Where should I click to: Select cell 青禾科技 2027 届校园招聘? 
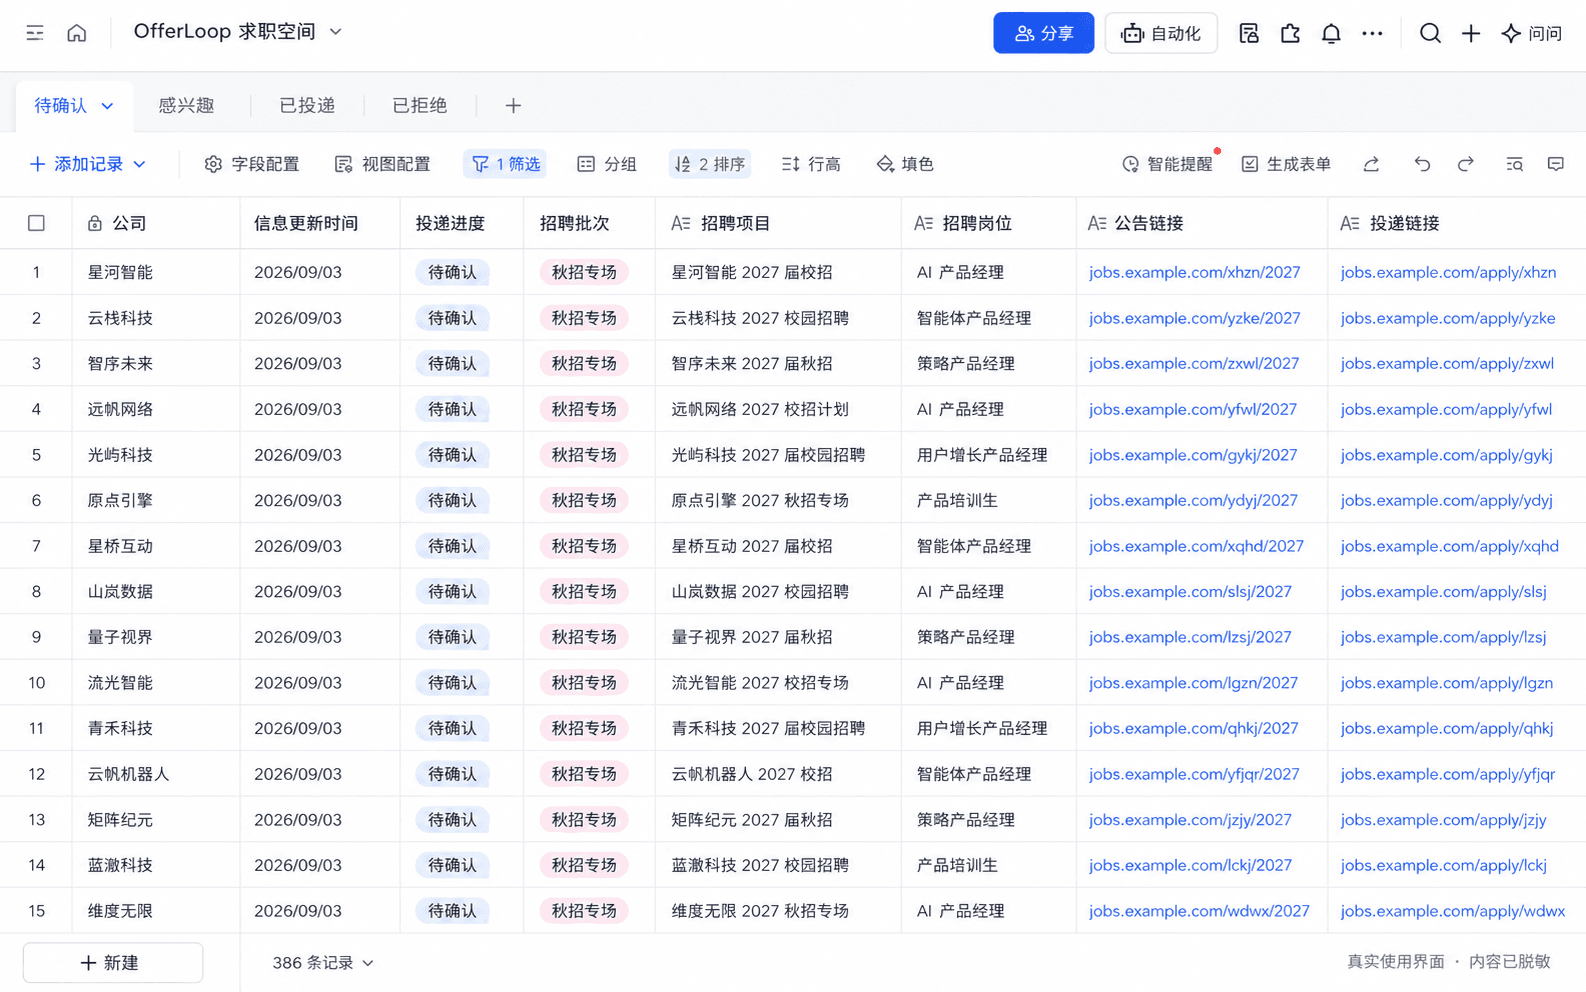click(x=778, y=728)
